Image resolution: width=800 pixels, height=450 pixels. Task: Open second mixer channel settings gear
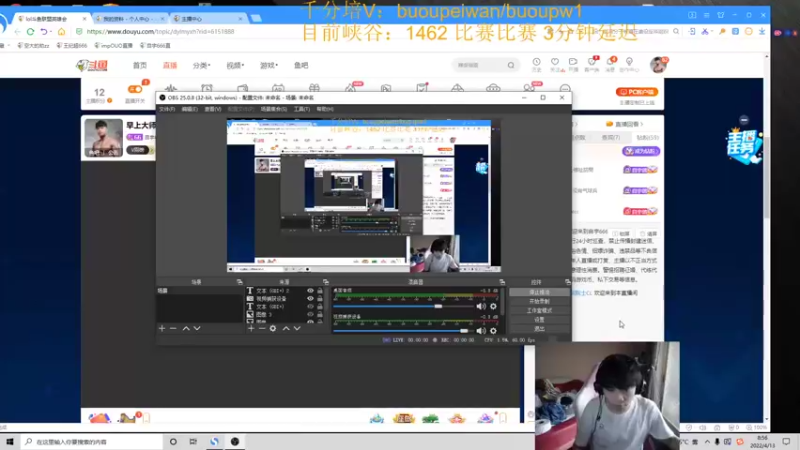[493, 331]
